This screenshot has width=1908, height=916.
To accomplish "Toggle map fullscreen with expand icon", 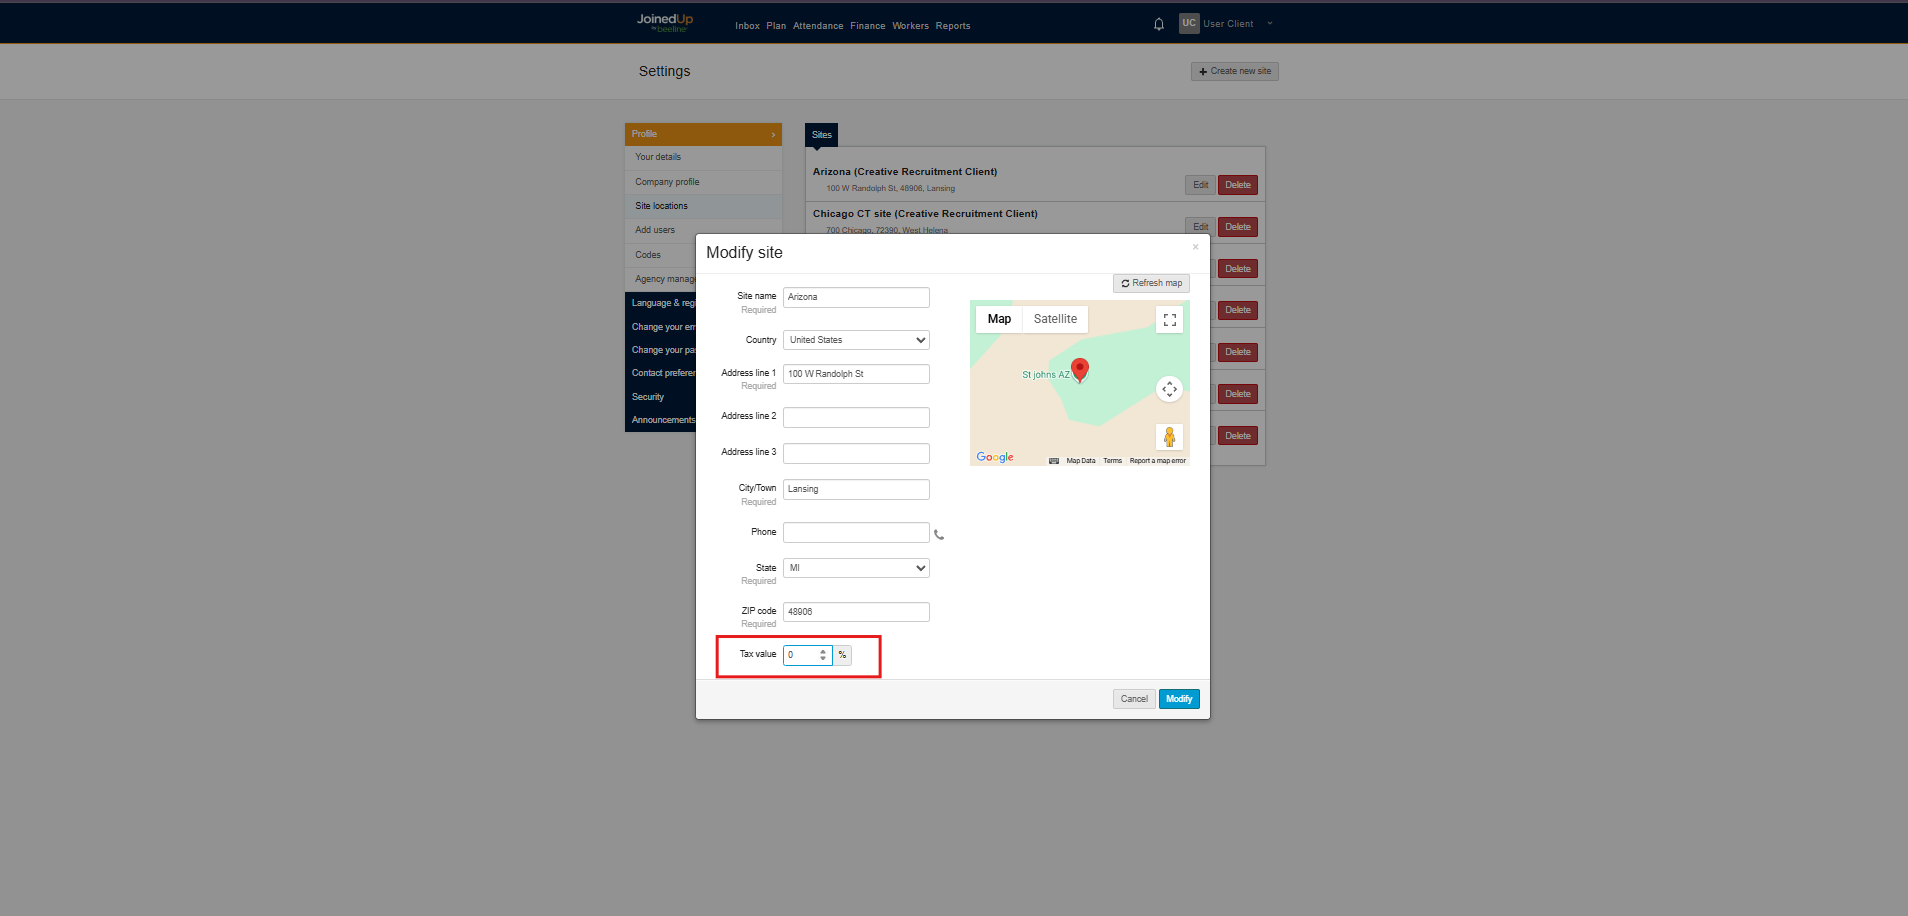I will (x=1169, y=319).
